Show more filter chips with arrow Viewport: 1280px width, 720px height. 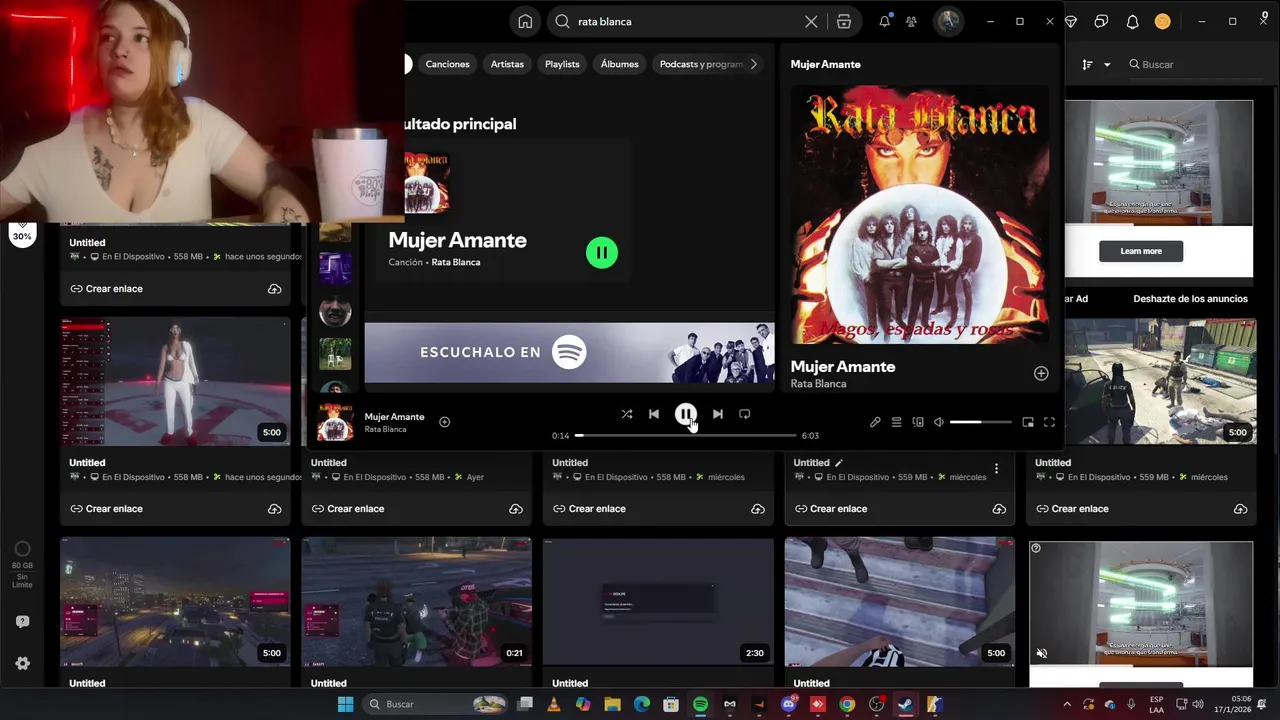click(754, 64)
